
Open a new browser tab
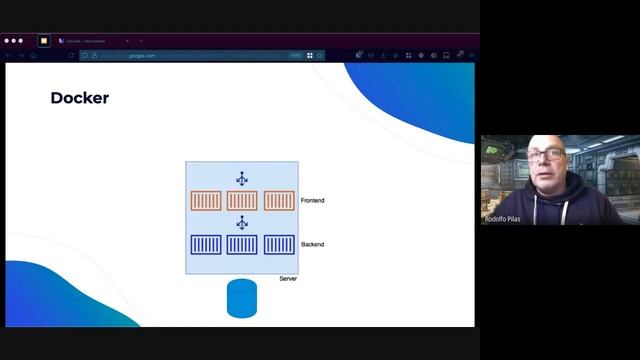[141, 41]
